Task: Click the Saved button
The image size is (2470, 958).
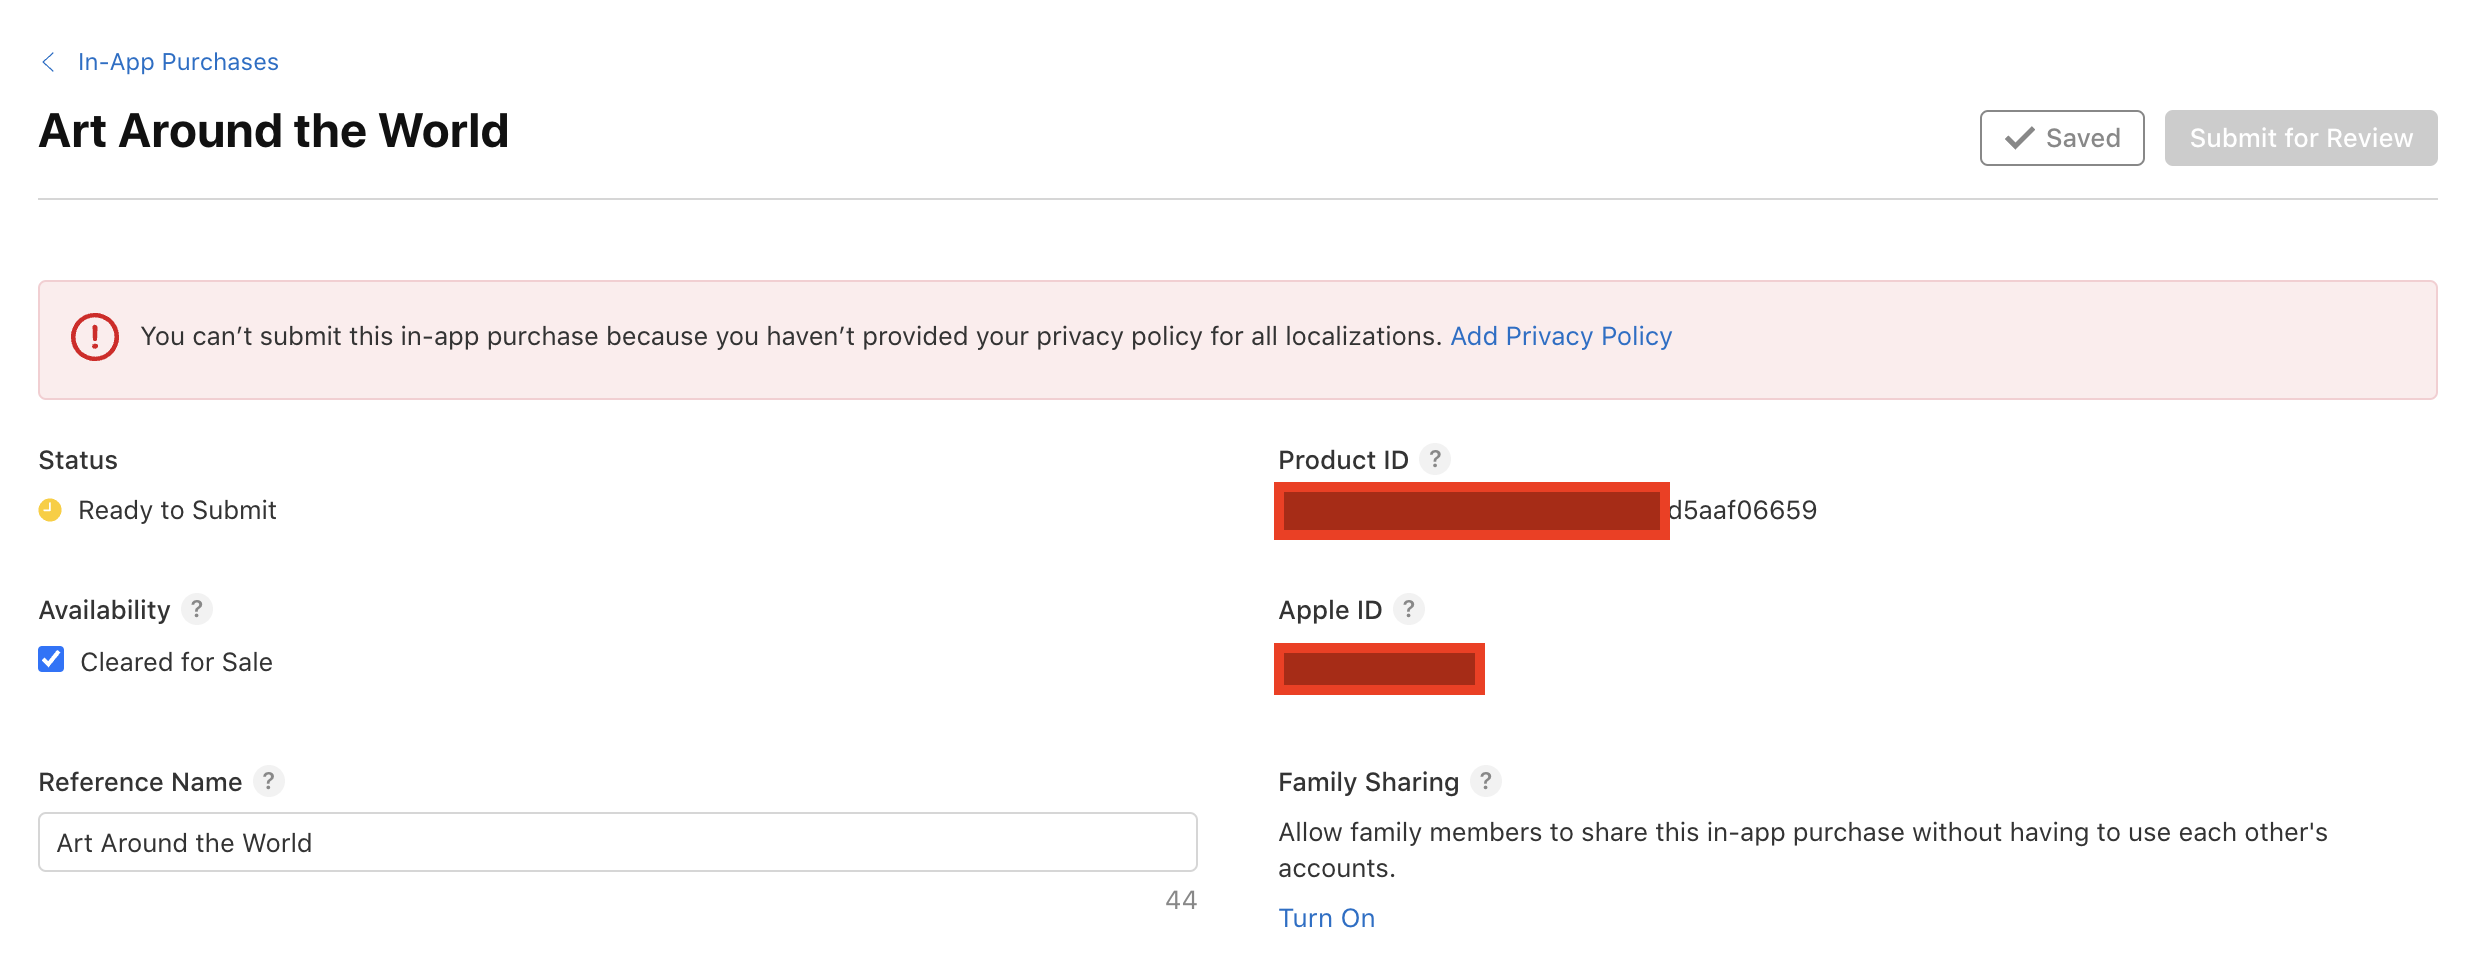Action: (2061, 138)
